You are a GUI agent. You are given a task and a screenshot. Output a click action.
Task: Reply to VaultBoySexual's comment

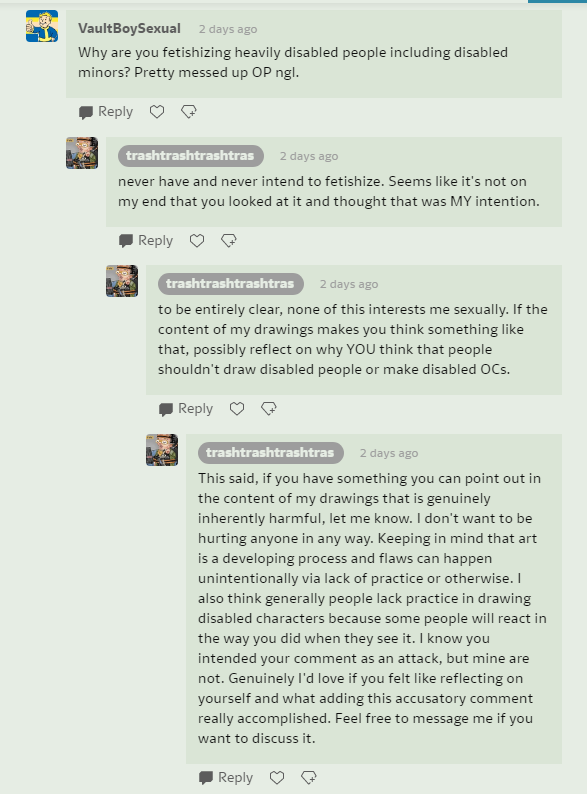[x=106, y=111]
